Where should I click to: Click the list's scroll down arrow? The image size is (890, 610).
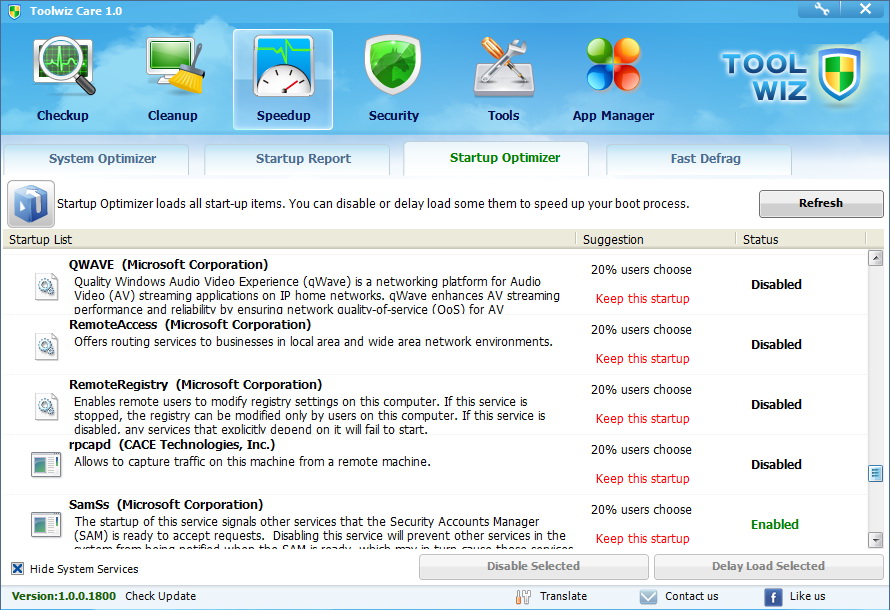pyautogui.click(x=875, y=540)
